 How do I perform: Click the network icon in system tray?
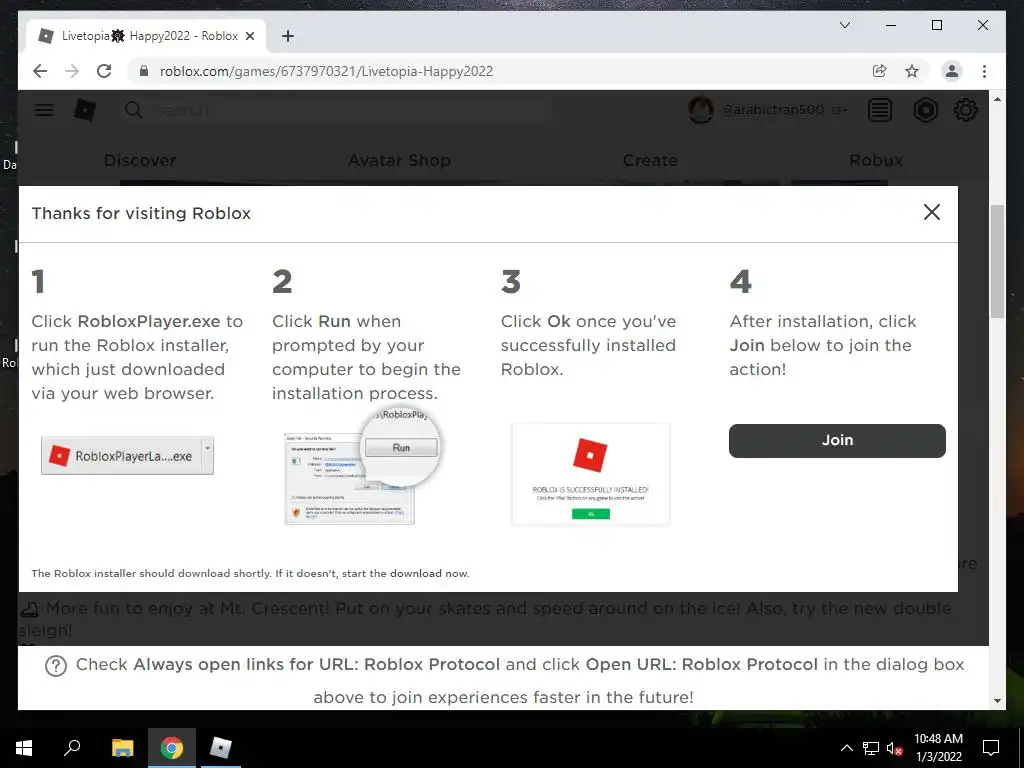(871, 748)
